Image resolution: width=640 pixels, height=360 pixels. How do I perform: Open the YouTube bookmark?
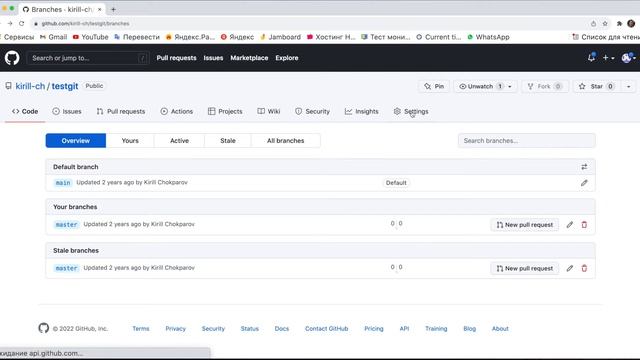point(91,37)
